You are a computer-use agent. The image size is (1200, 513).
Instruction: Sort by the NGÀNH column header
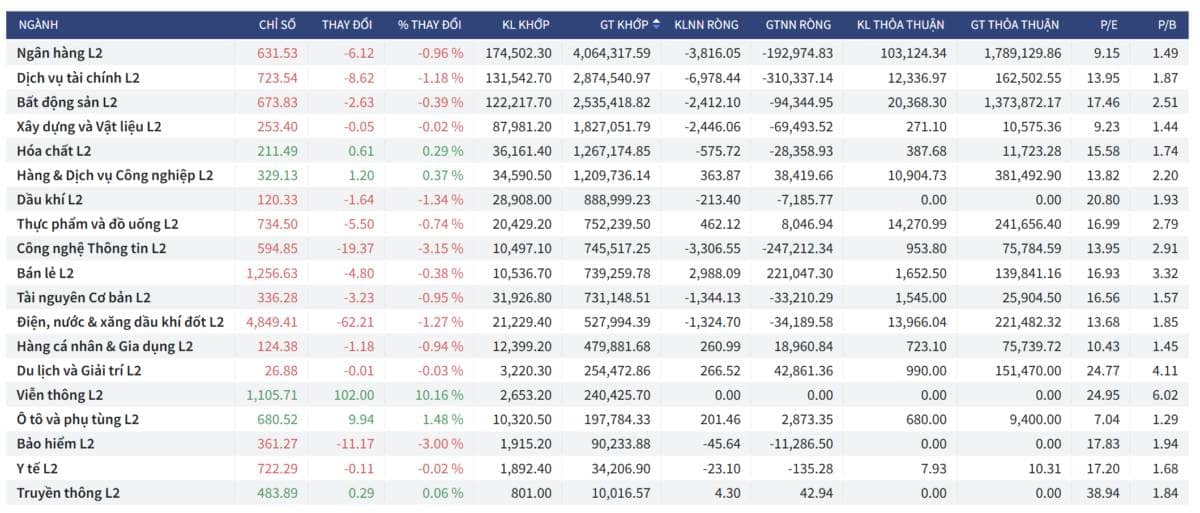38,24
